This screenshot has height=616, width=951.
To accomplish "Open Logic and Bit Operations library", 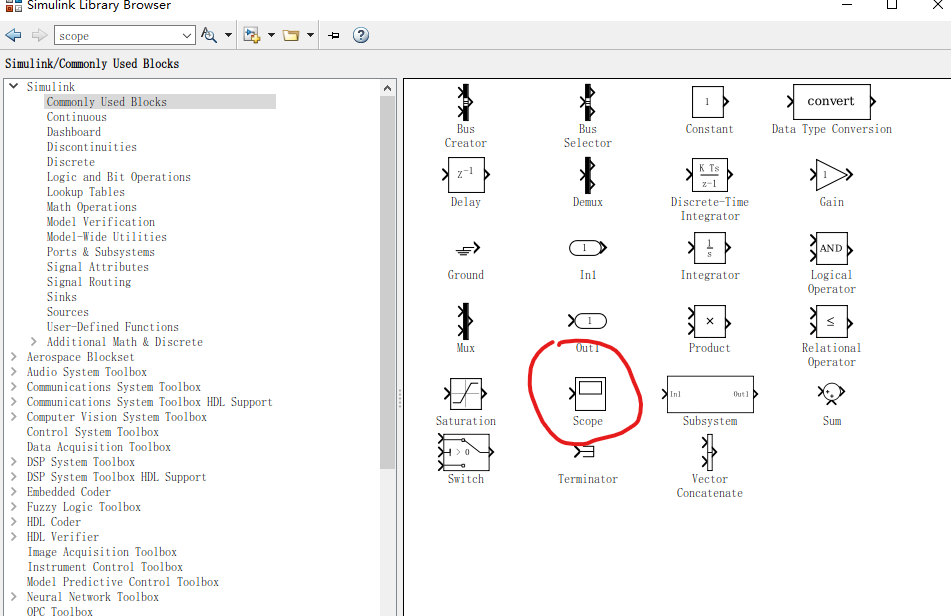I will 118,177.
